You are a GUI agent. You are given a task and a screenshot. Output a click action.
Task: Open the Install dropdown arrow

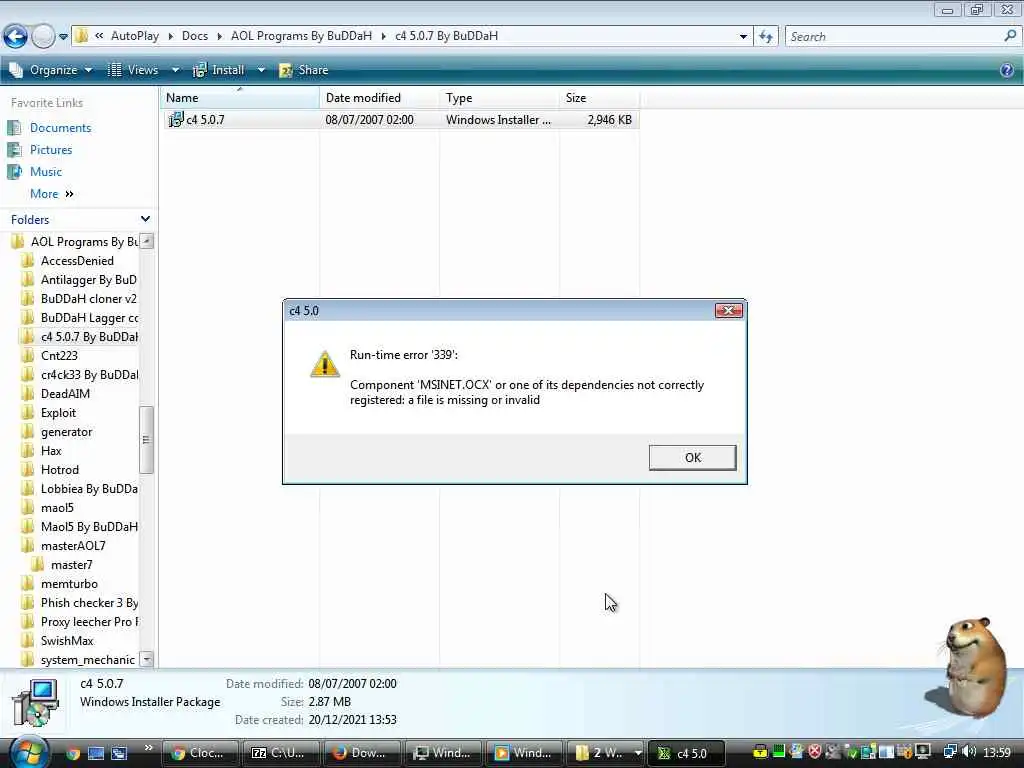pos(261,70)
